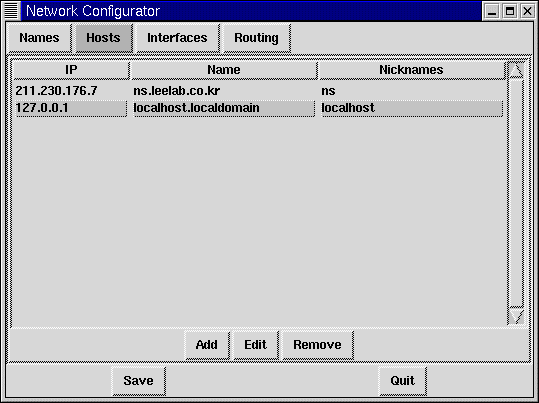Screen dimensions: 539x403
Task: Click the Edit host button
Action: [256, 345]
